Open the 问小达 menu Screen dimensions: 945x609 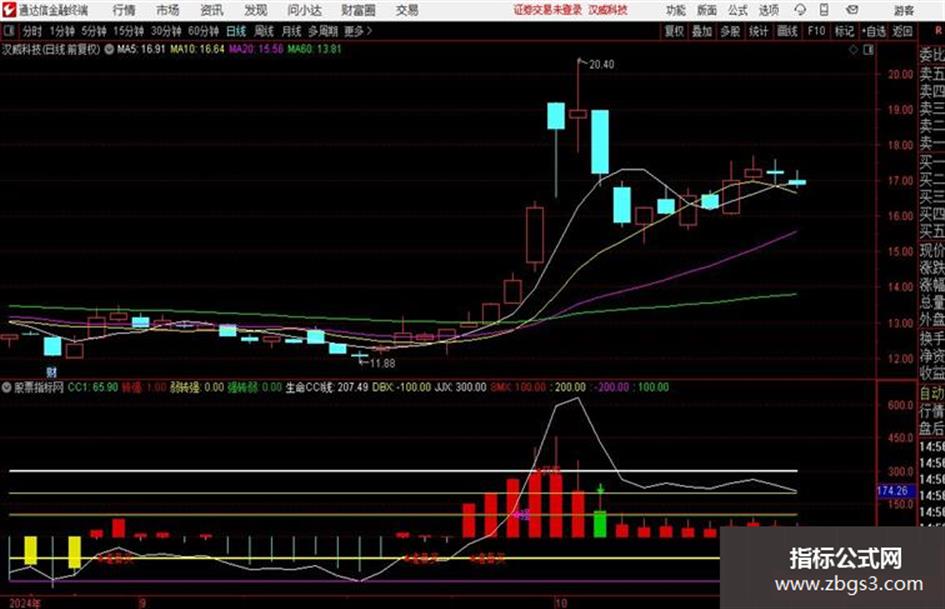coord(304,10)
